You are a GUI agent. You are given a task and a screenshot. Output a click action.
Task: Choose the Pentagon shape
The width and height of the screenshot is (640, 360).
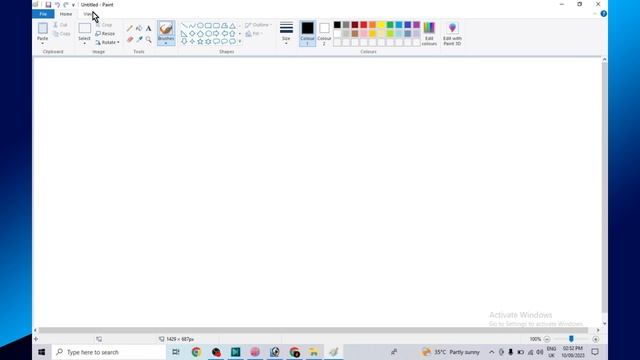(200, 33)
